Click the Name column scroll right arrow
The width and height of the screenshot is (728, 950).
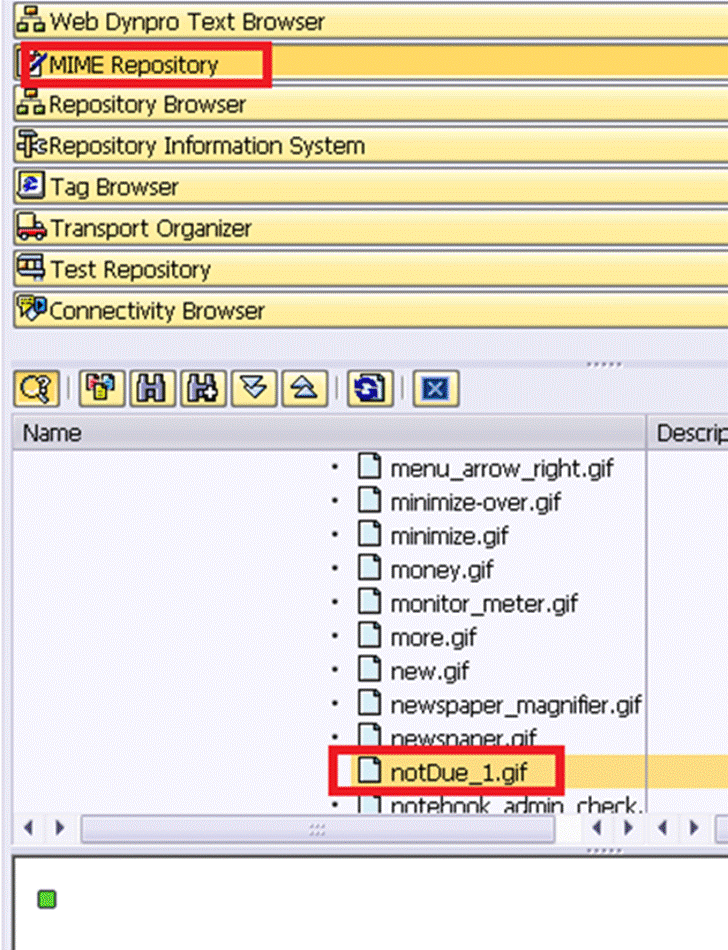[x=59, y=828]
